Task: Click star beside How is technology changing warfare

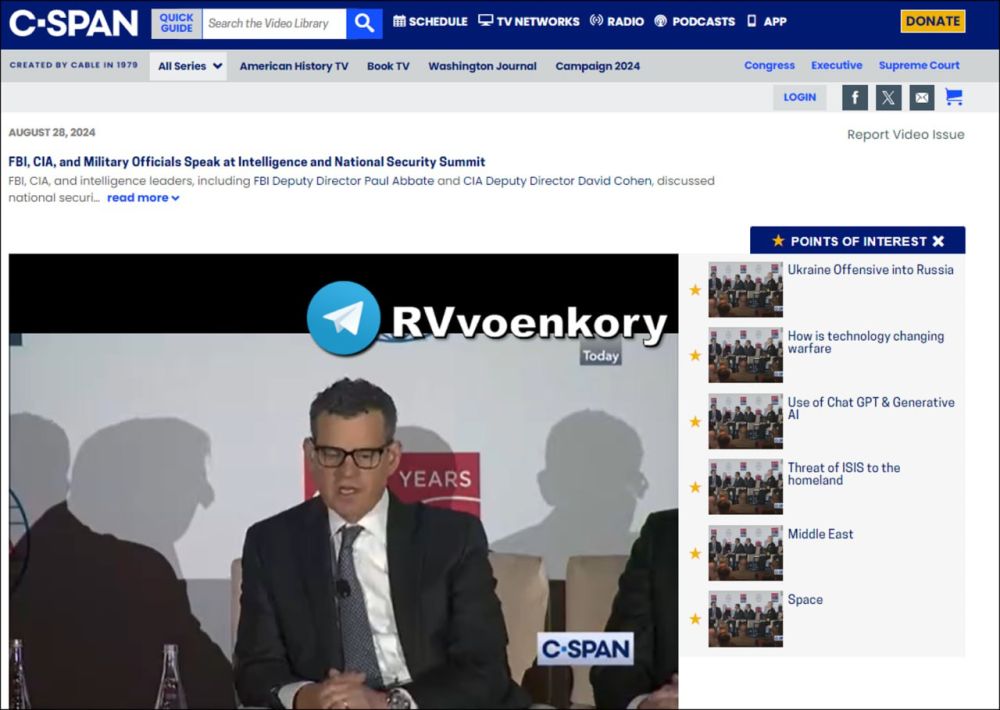Action: coord(695,355)
